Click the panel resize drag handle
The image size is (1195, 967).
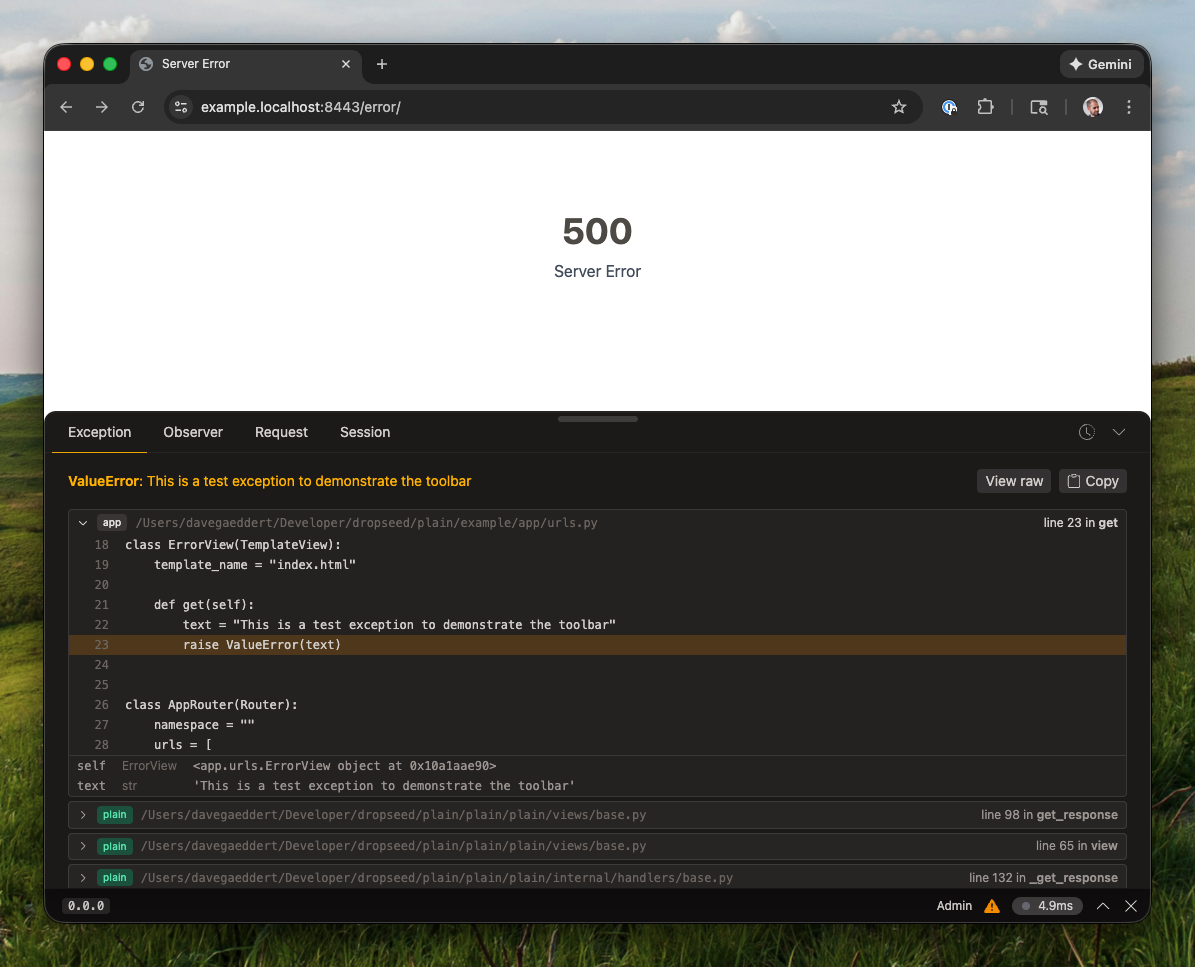597,419
